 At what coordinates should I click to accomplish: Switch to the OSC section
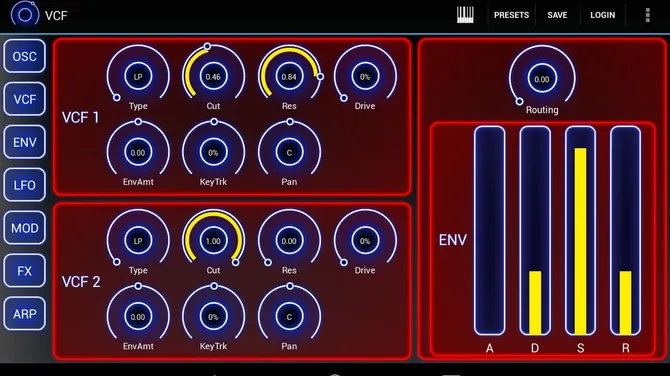[24, 56]
